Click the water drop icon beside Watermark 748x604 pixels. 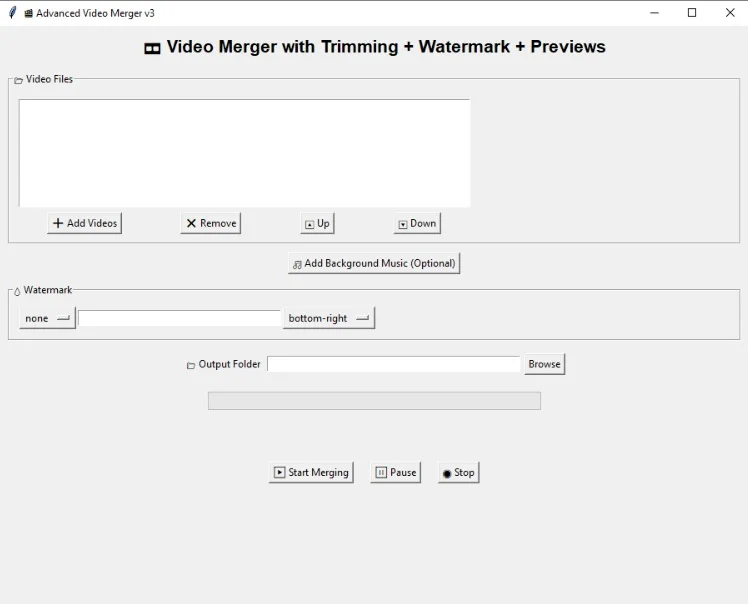pyautogui.click(x=17, y=291)
